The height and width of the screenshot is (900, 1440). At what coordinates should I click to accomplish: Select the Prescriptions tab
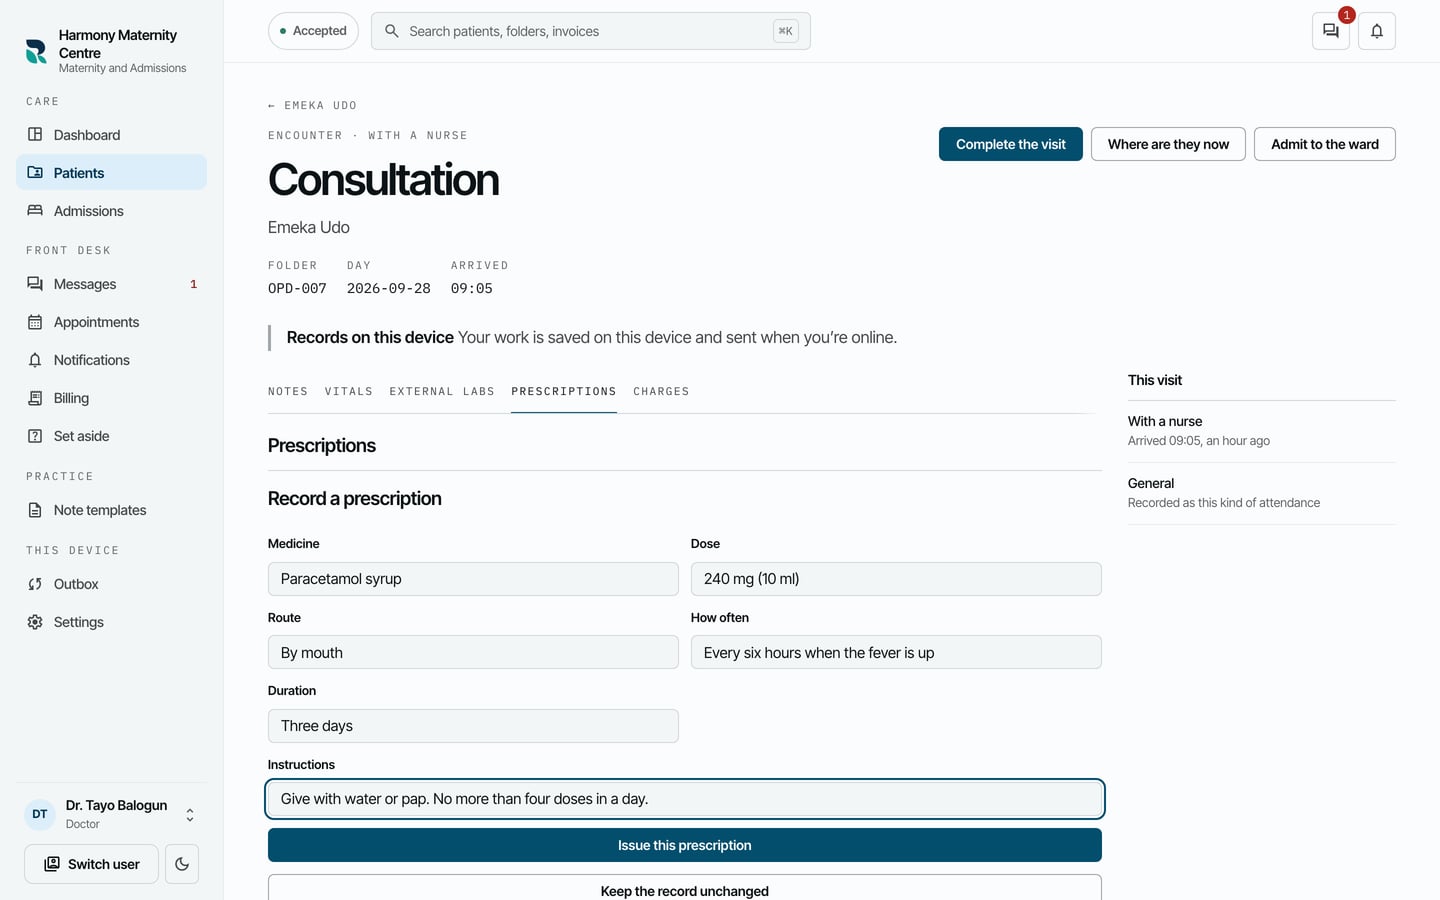point(564,392)
